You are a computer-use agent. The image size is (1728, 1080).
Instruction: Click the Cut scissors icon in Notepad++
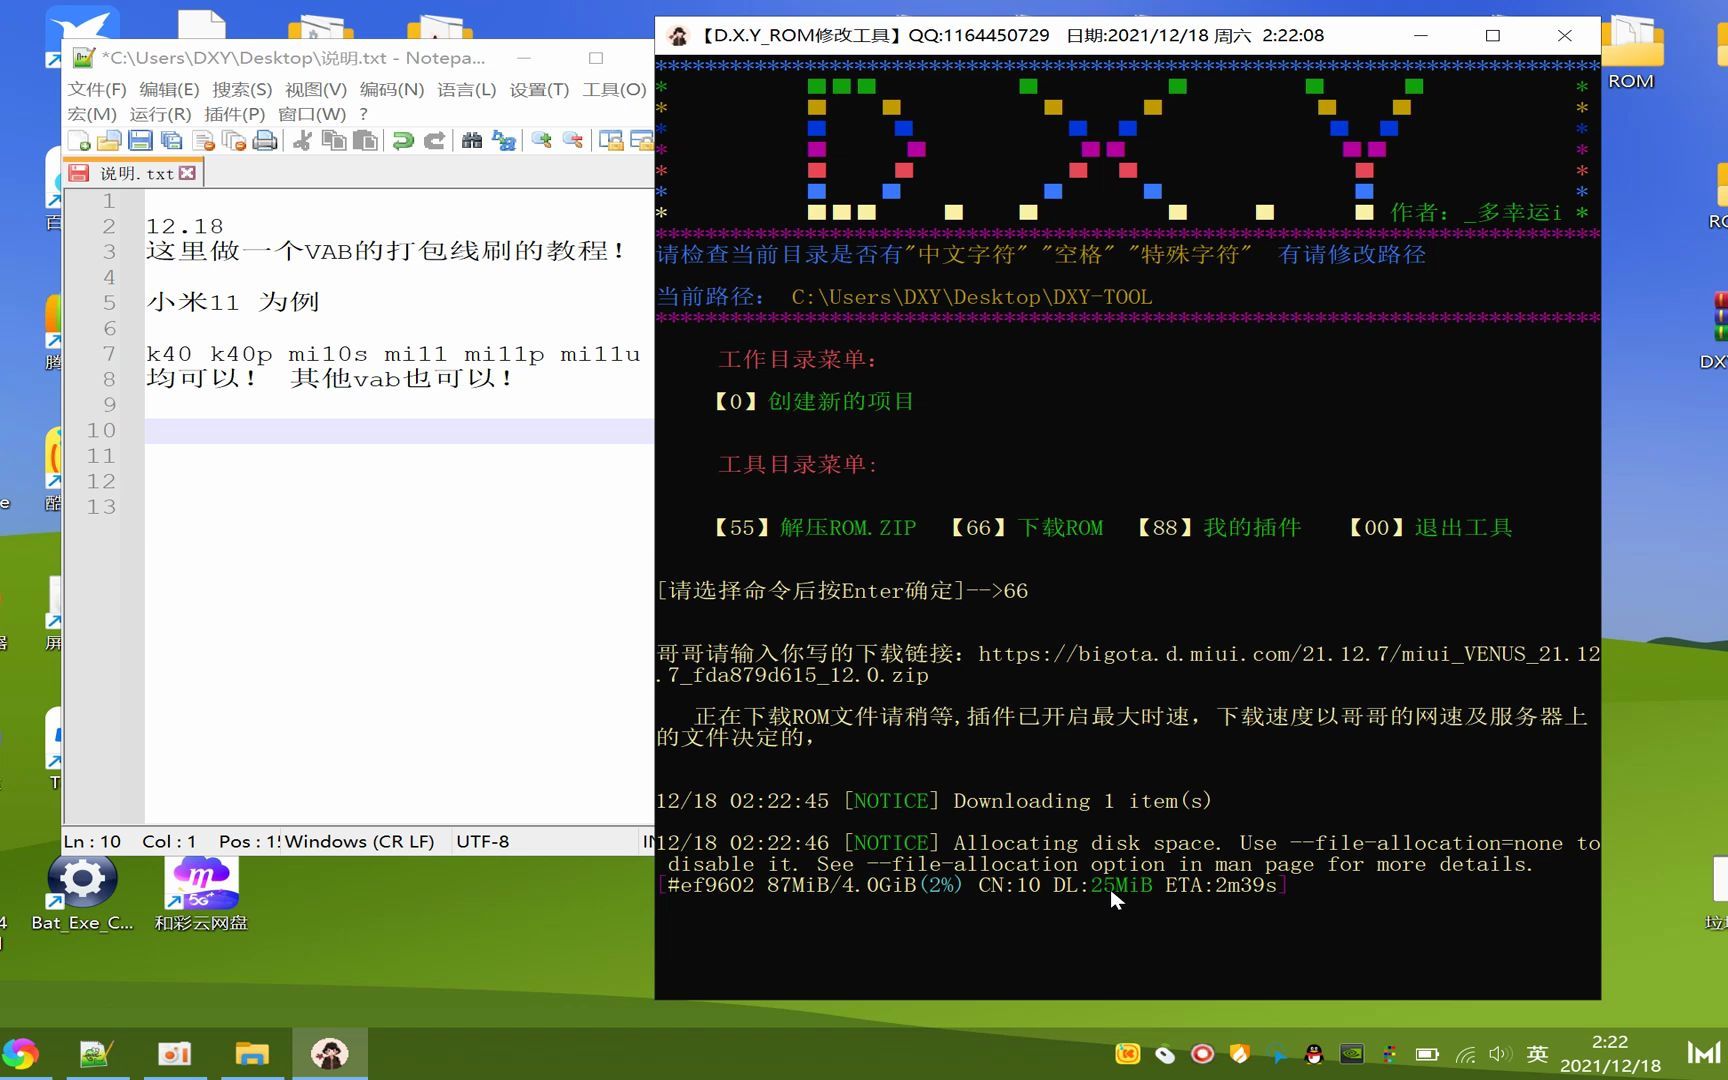[302, 141]
